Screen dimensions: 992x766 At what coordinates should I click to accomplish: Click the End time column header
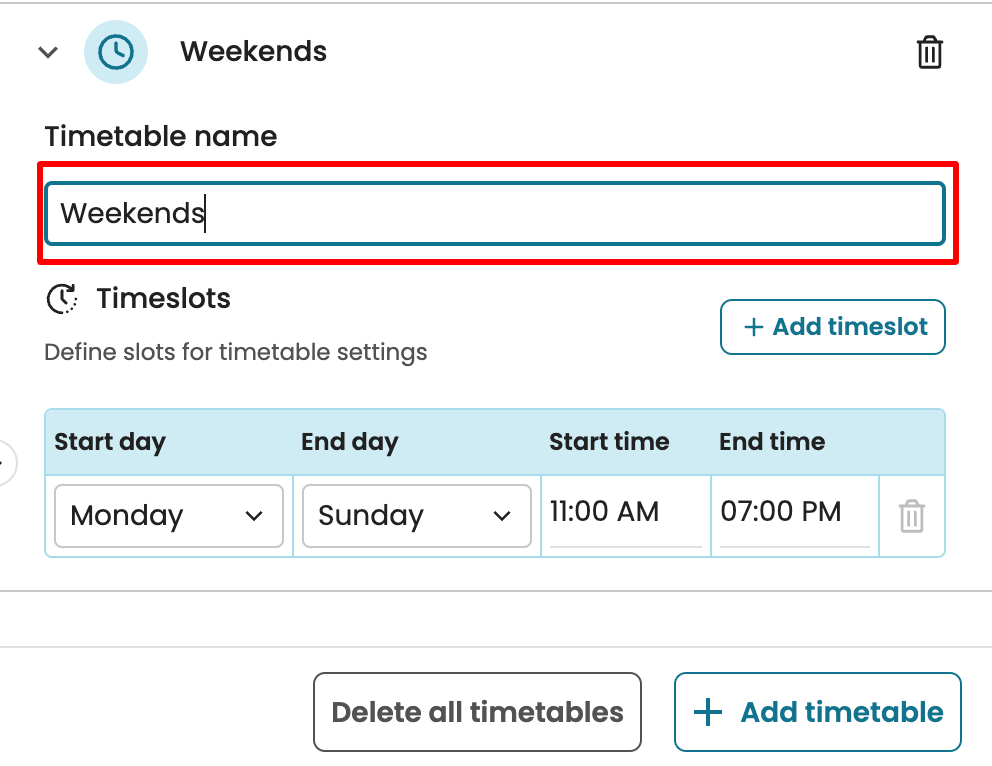click(772, 442)
